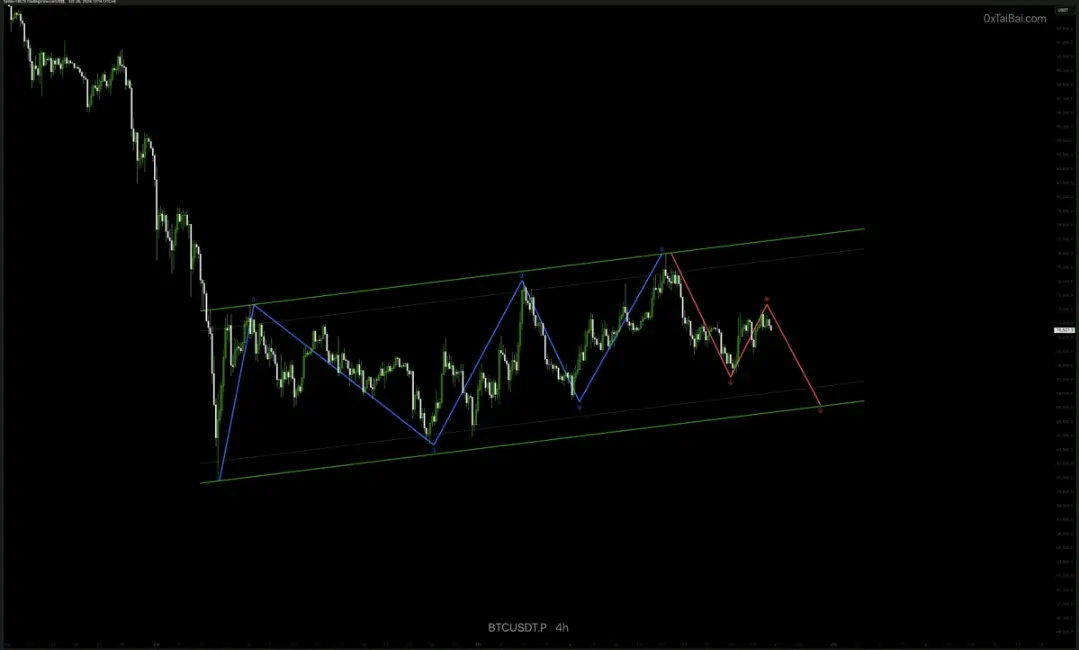Image resolution: width=1079 pixels, height=650 pixels.
Task: Open the USDT currency selector on price axis
Action: tap(1063, 10)
